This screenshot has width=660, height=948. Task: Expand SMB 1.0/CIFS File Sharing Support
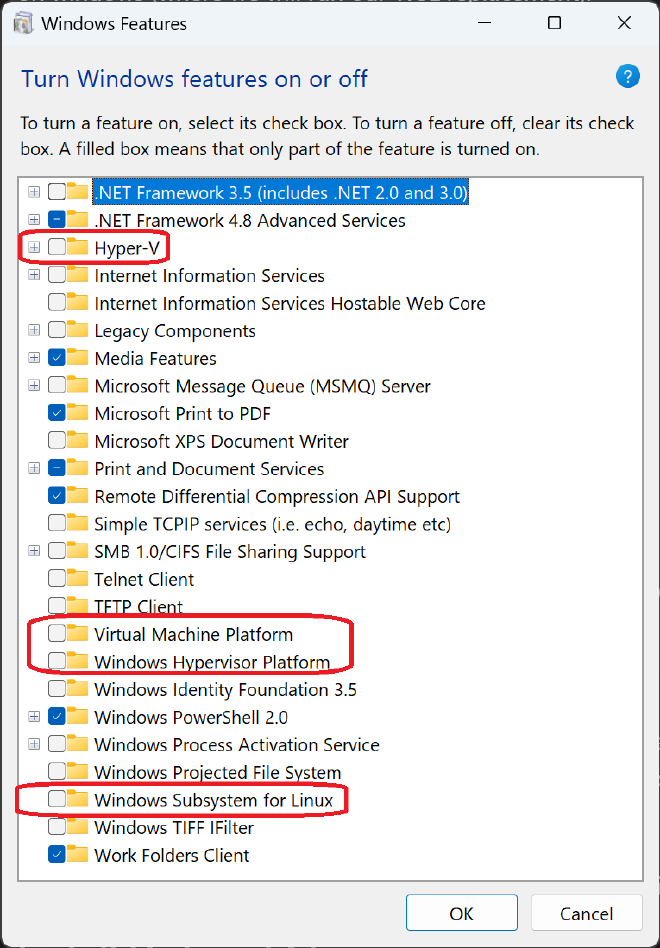tap(34, 551)
